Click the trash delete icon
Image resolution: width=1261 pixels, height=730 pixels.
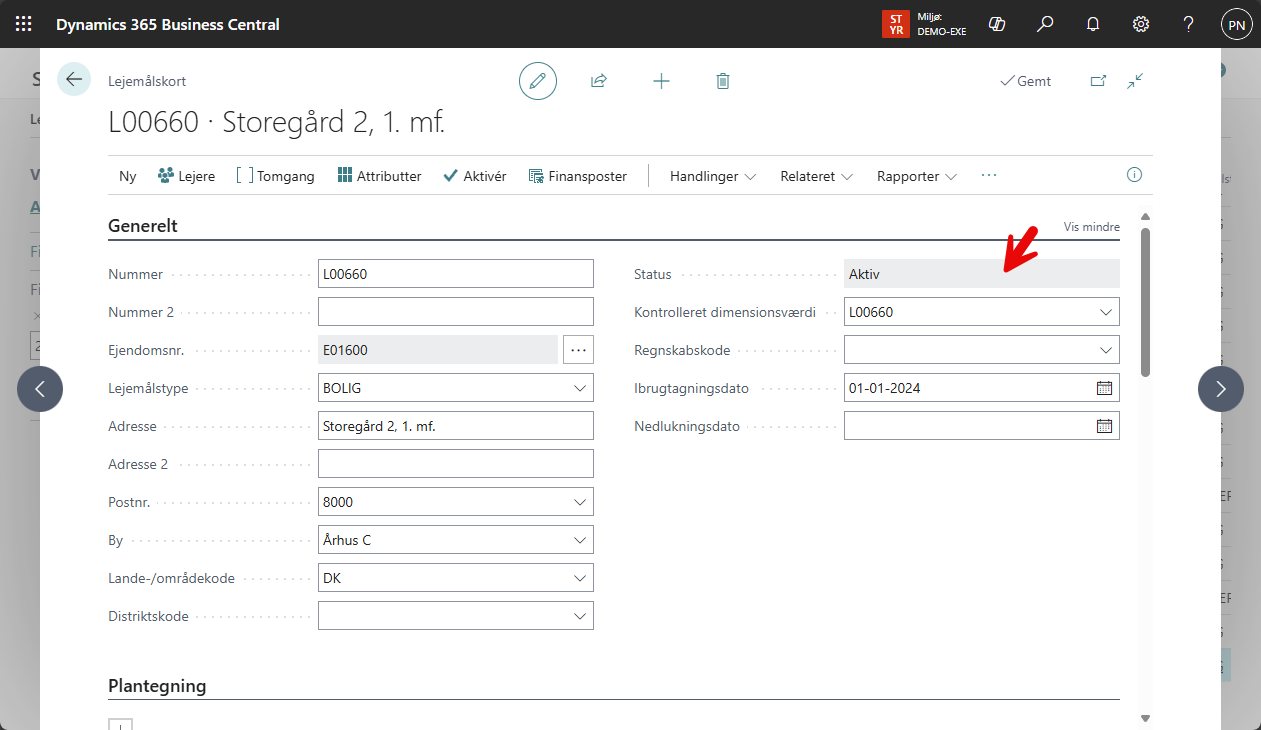[x=723, y=81]
